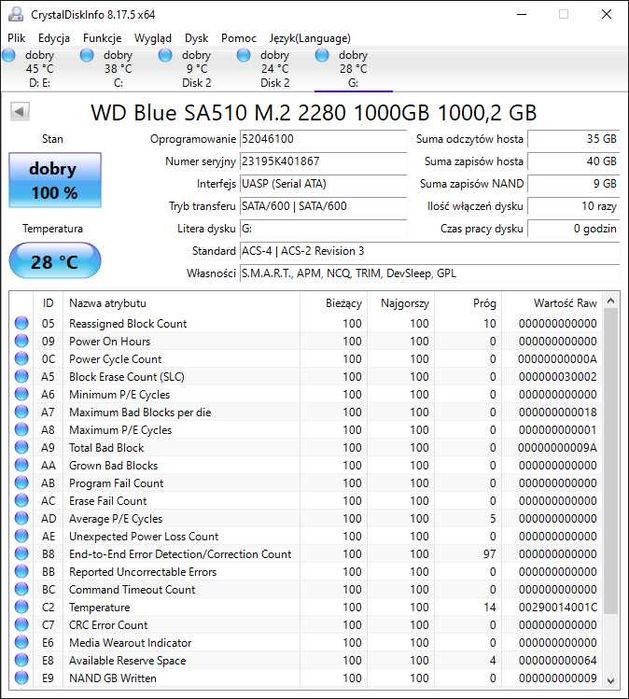Click the Bieżący column header
This screenshot has width=629, height=699.
click(343, 304)
